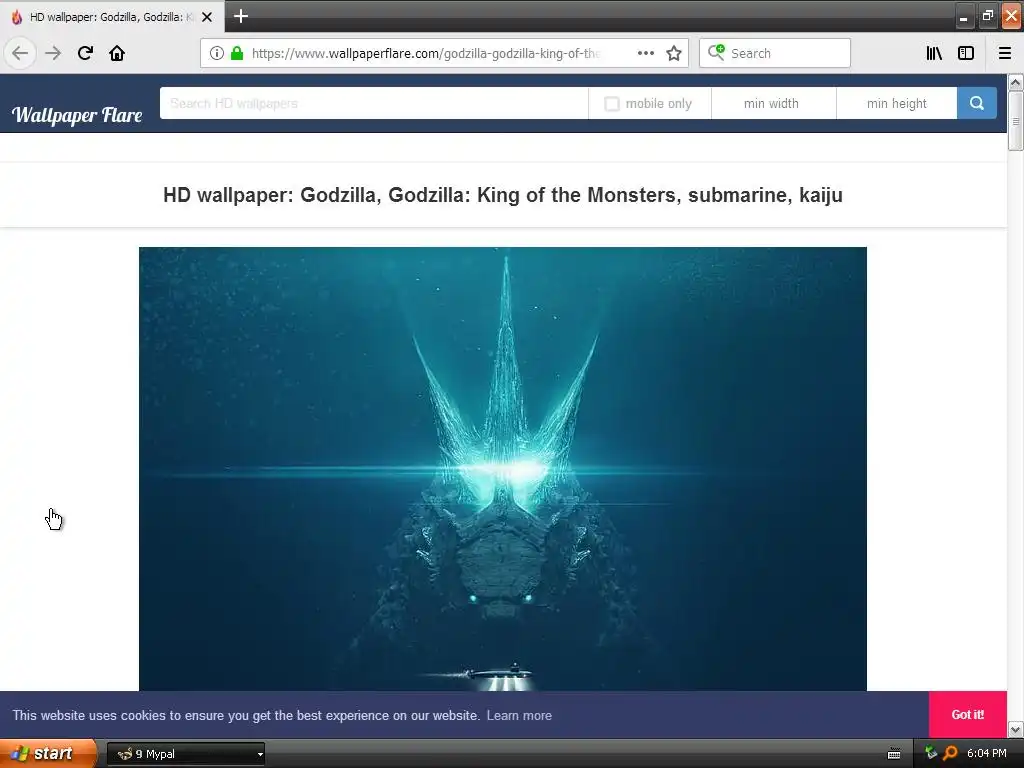The height and width of the screenshot is (768, 1024).
Task: Open a new tab with the plus button
Action: [240, 16]
